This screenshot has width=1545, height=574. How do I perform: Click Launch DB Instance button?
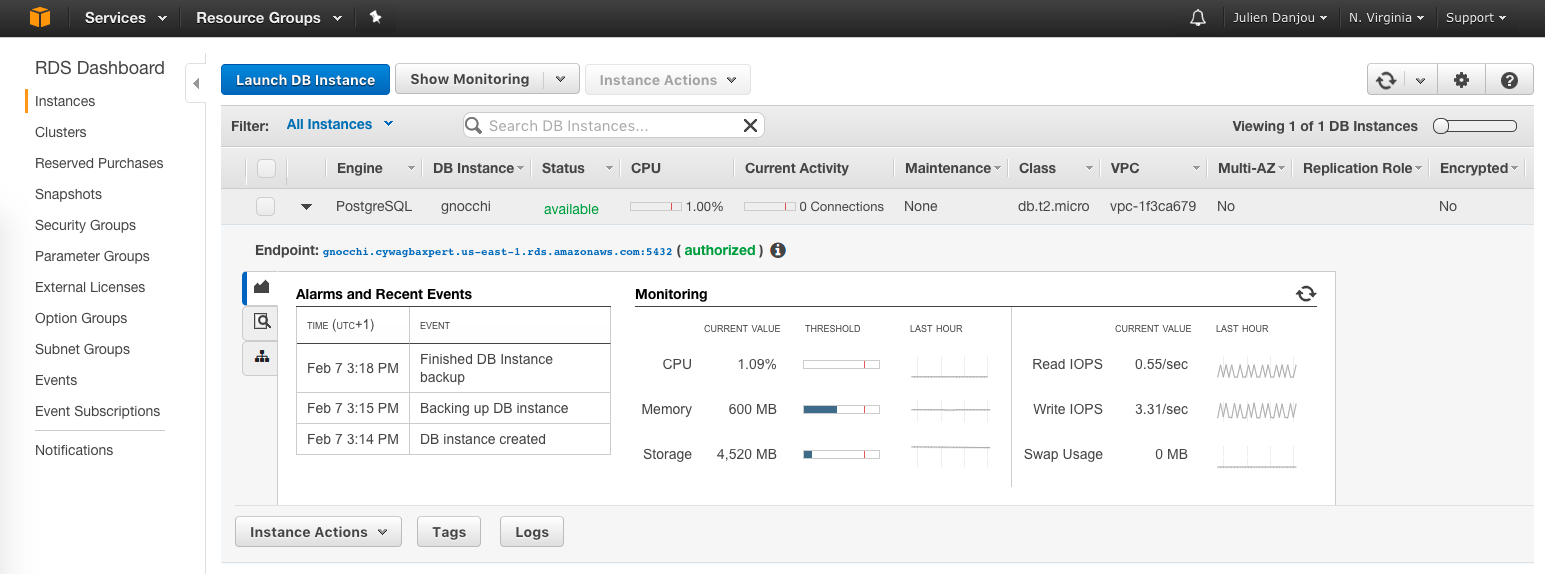[x=305, y=80]
